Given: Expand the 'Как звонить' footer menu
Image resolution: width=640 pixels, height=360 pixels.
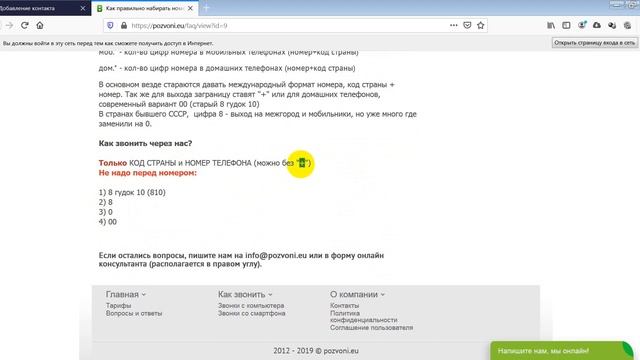Looking at the screenshot, I should tap(245, 294).
